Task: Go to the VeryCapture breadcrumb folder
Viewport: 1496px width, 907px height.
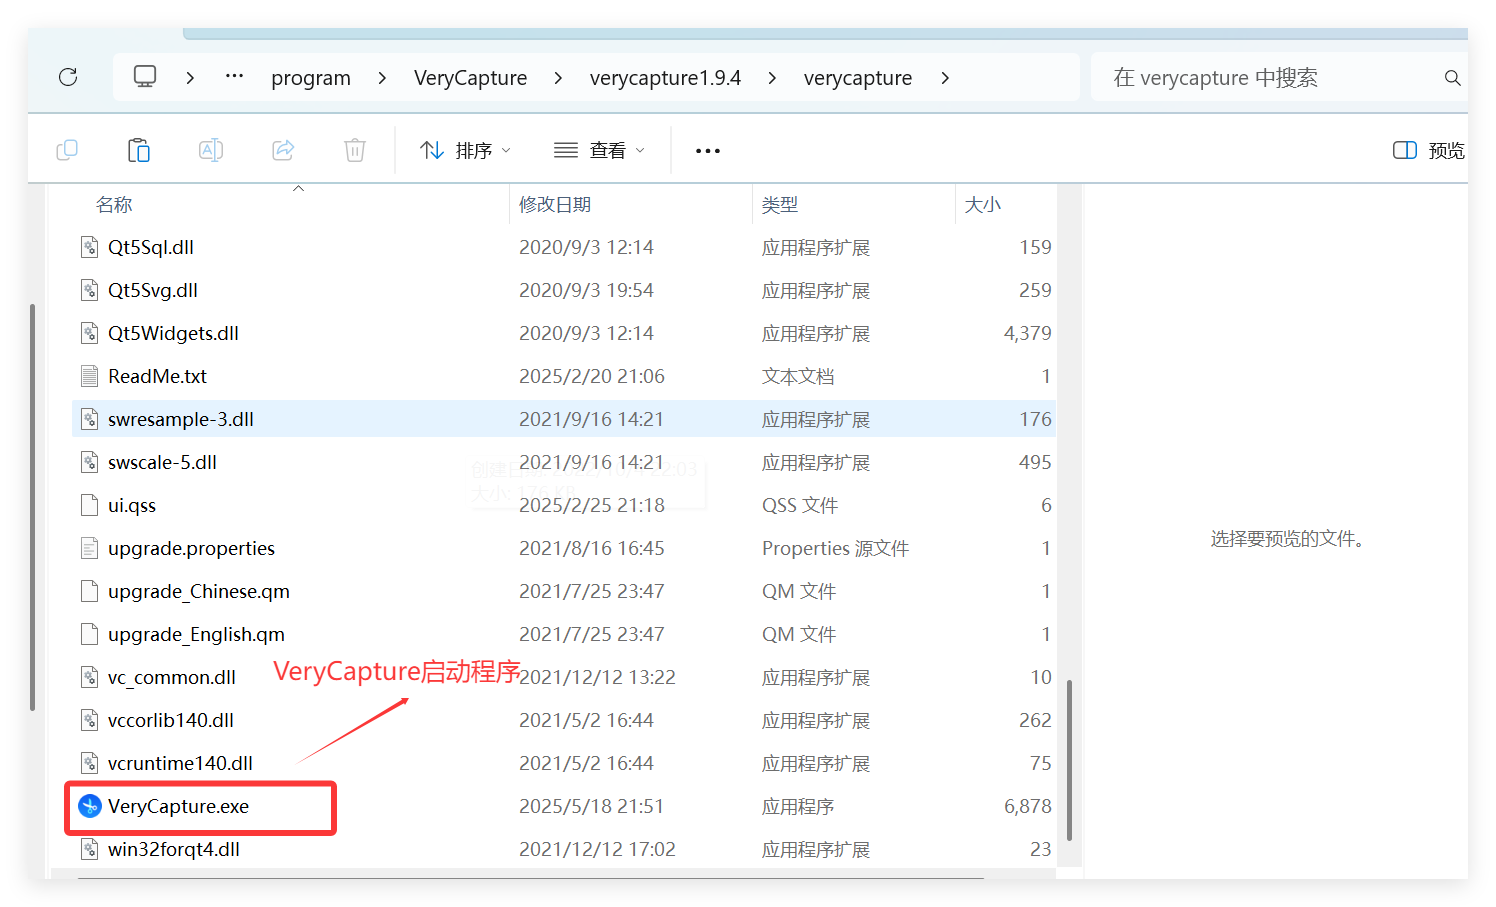Action: tap(470, 78)
